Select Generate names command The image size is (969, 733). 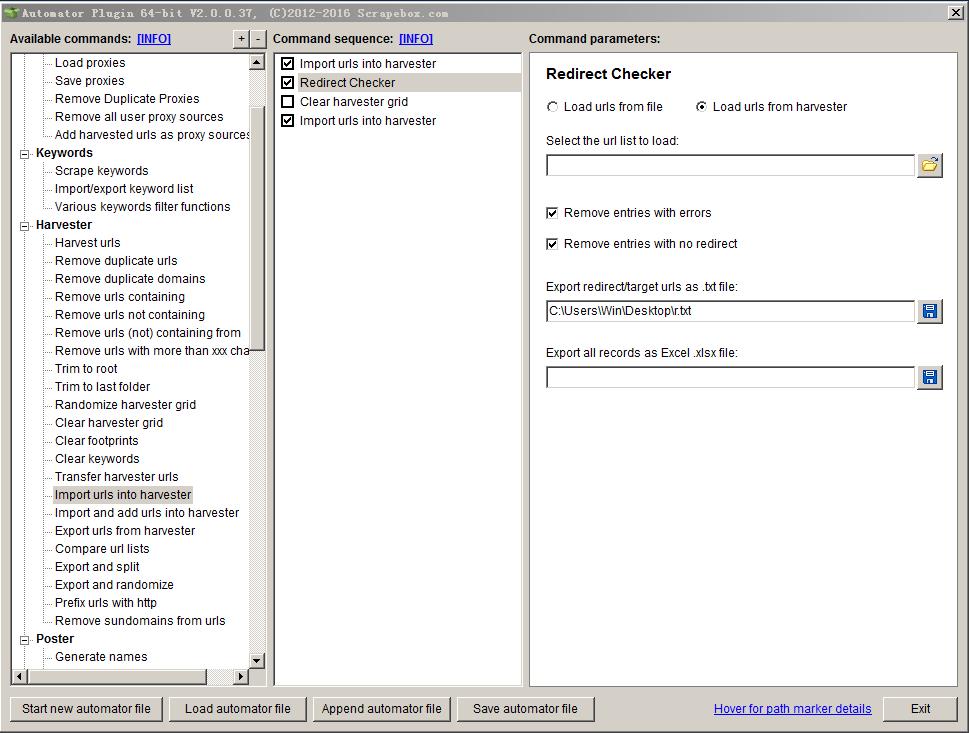coord(101,656)
